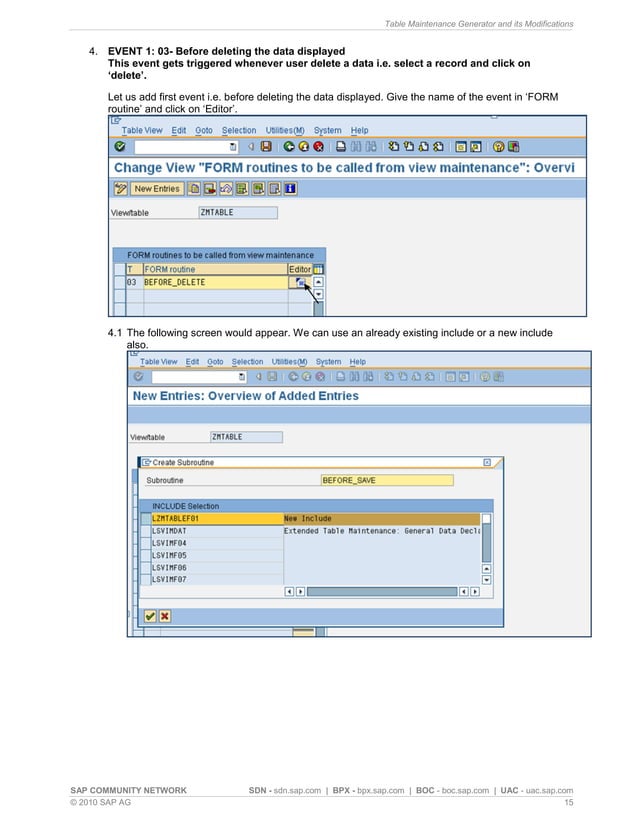Click Select All icon in application toolbar

click(242, 189)
